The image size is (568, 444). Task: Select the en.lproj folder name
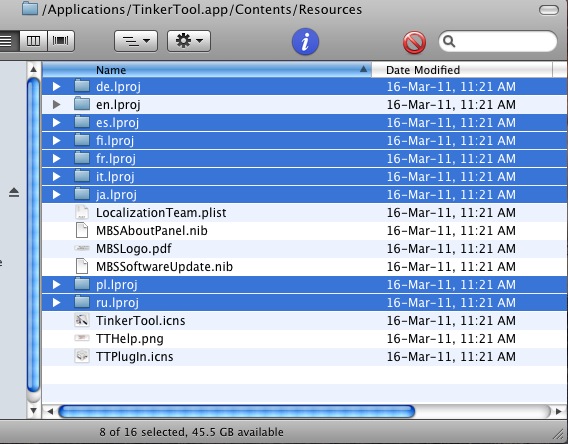coord(118,105)
